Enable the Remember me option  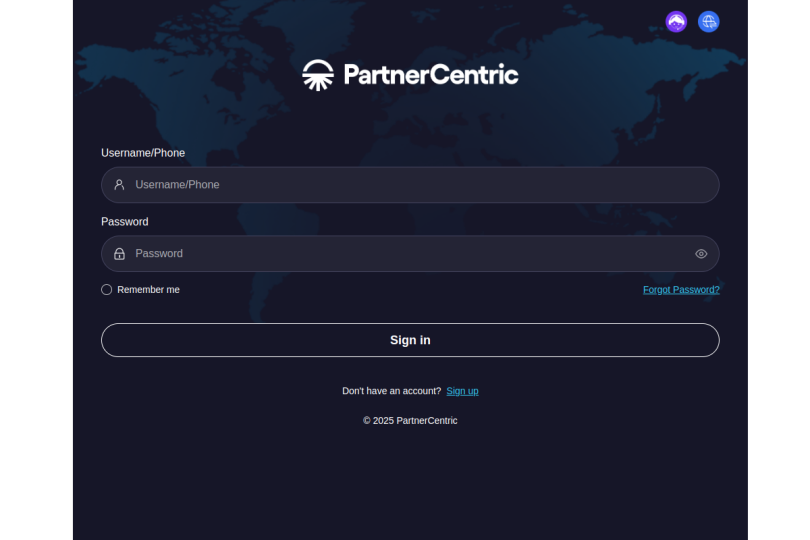[106, 289]
